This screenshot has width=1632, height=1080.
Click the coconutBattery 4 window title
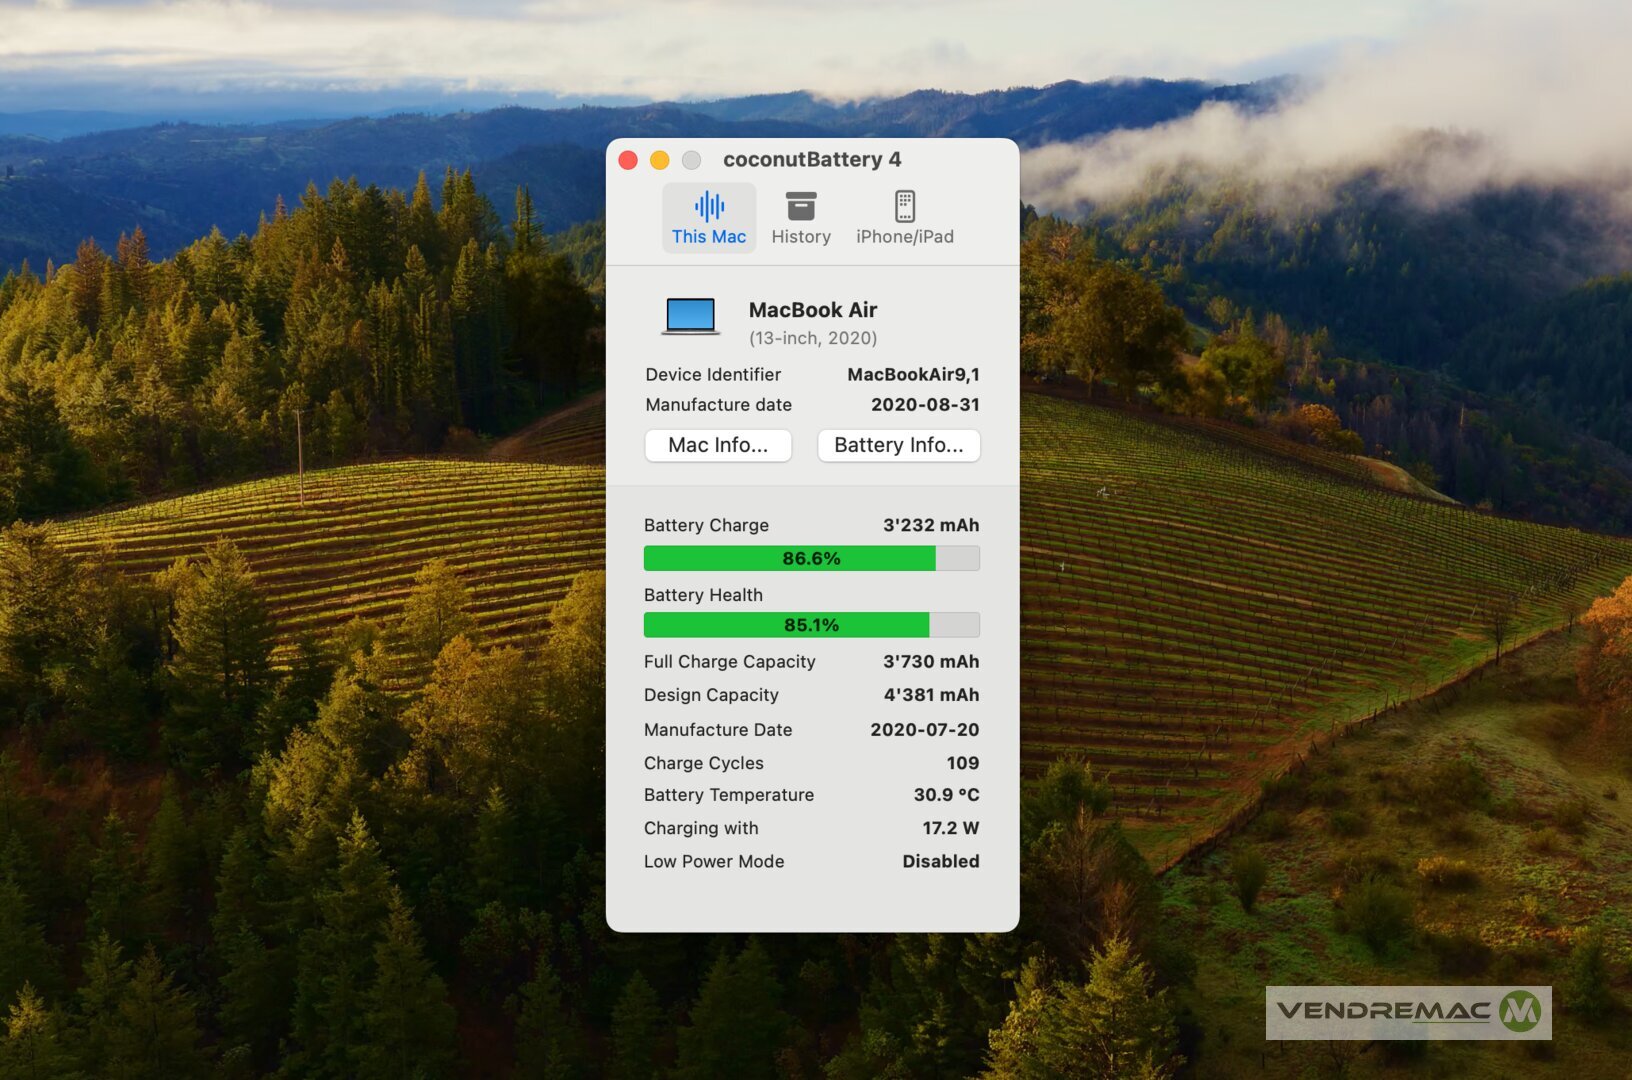click(x=811, y=160)
